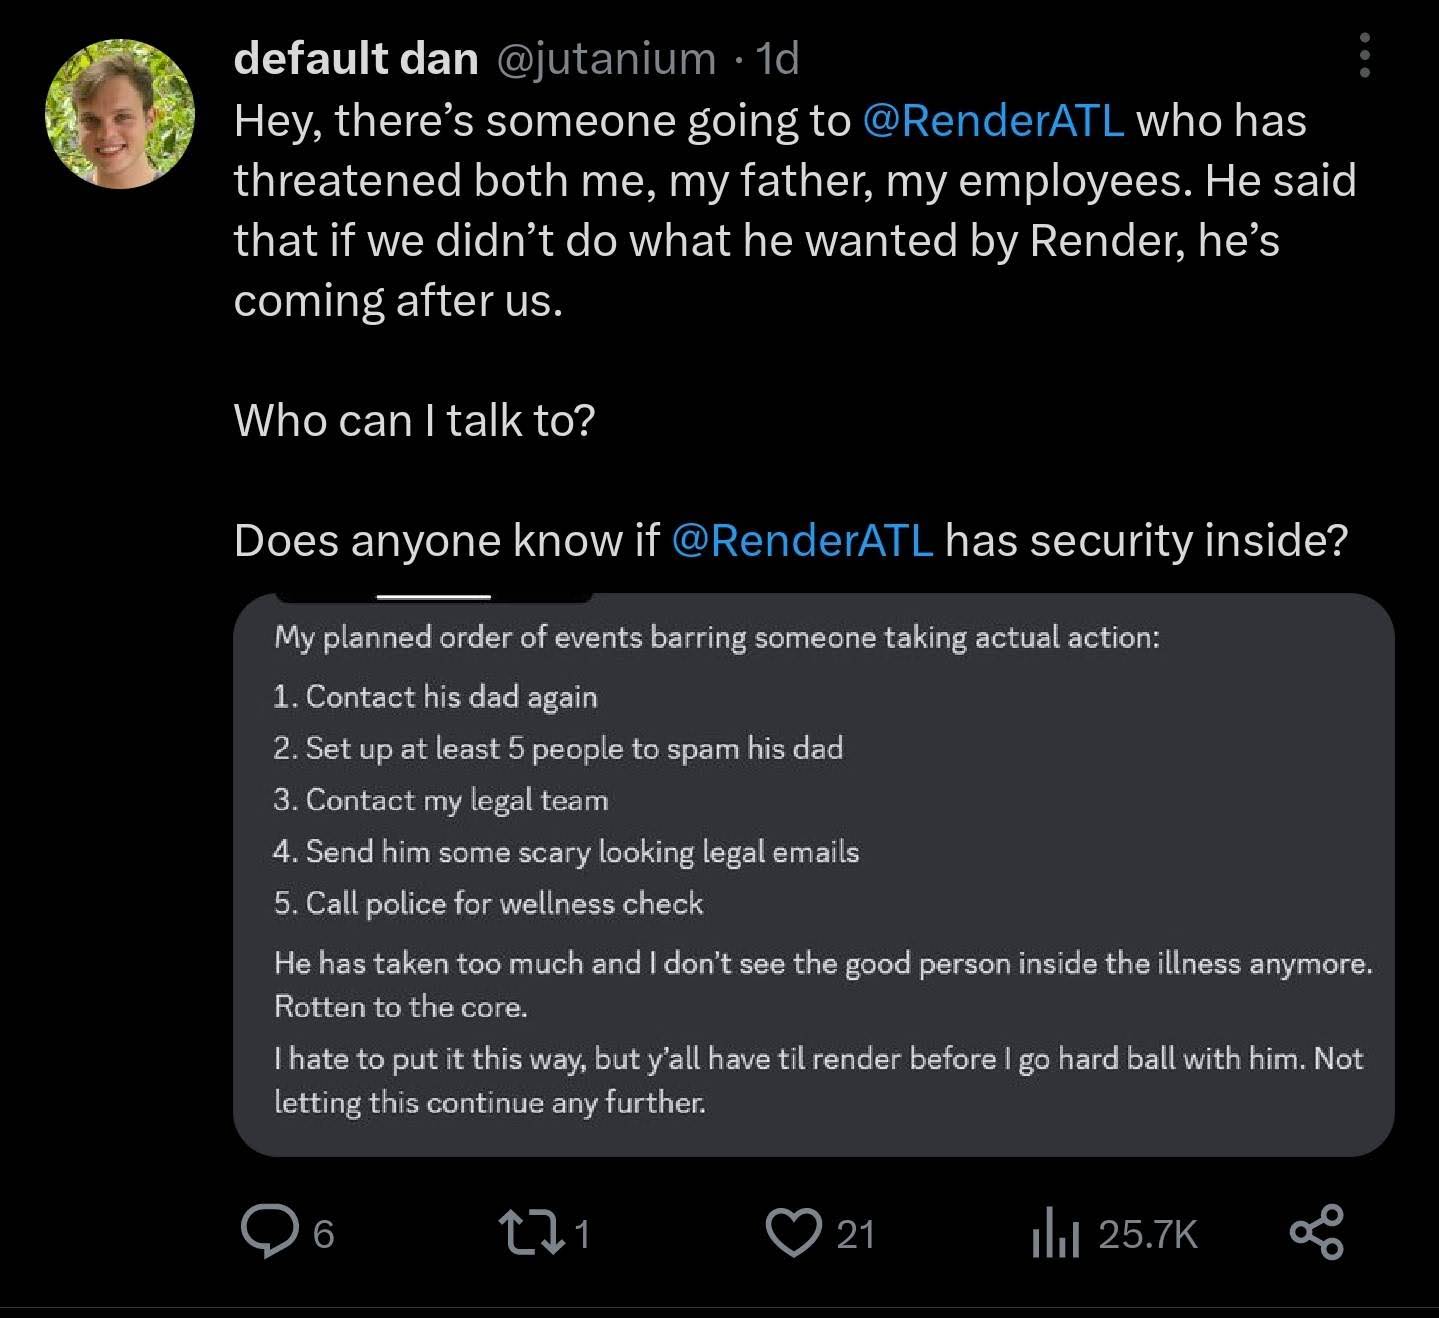The image size is (1439, 1318).
Task: Click the like count 21
Action: click(x=855, y=1235)
